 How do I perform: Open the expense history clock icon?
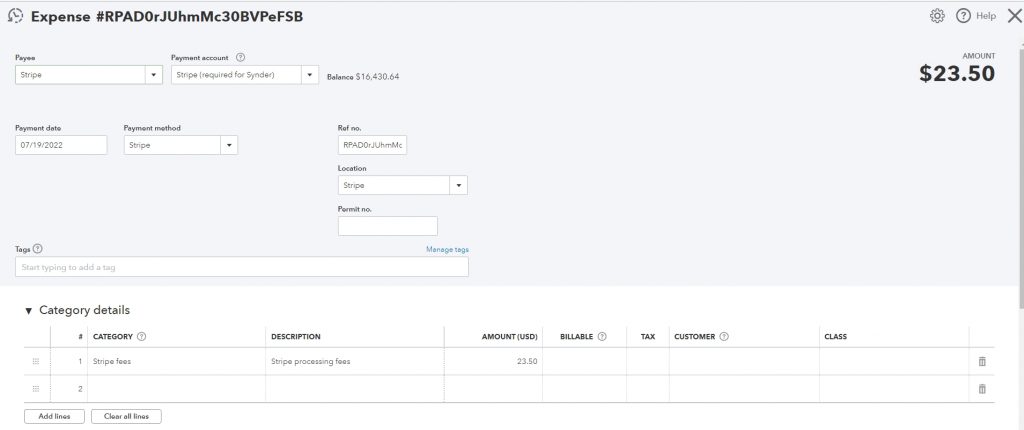tap(15, 17)
